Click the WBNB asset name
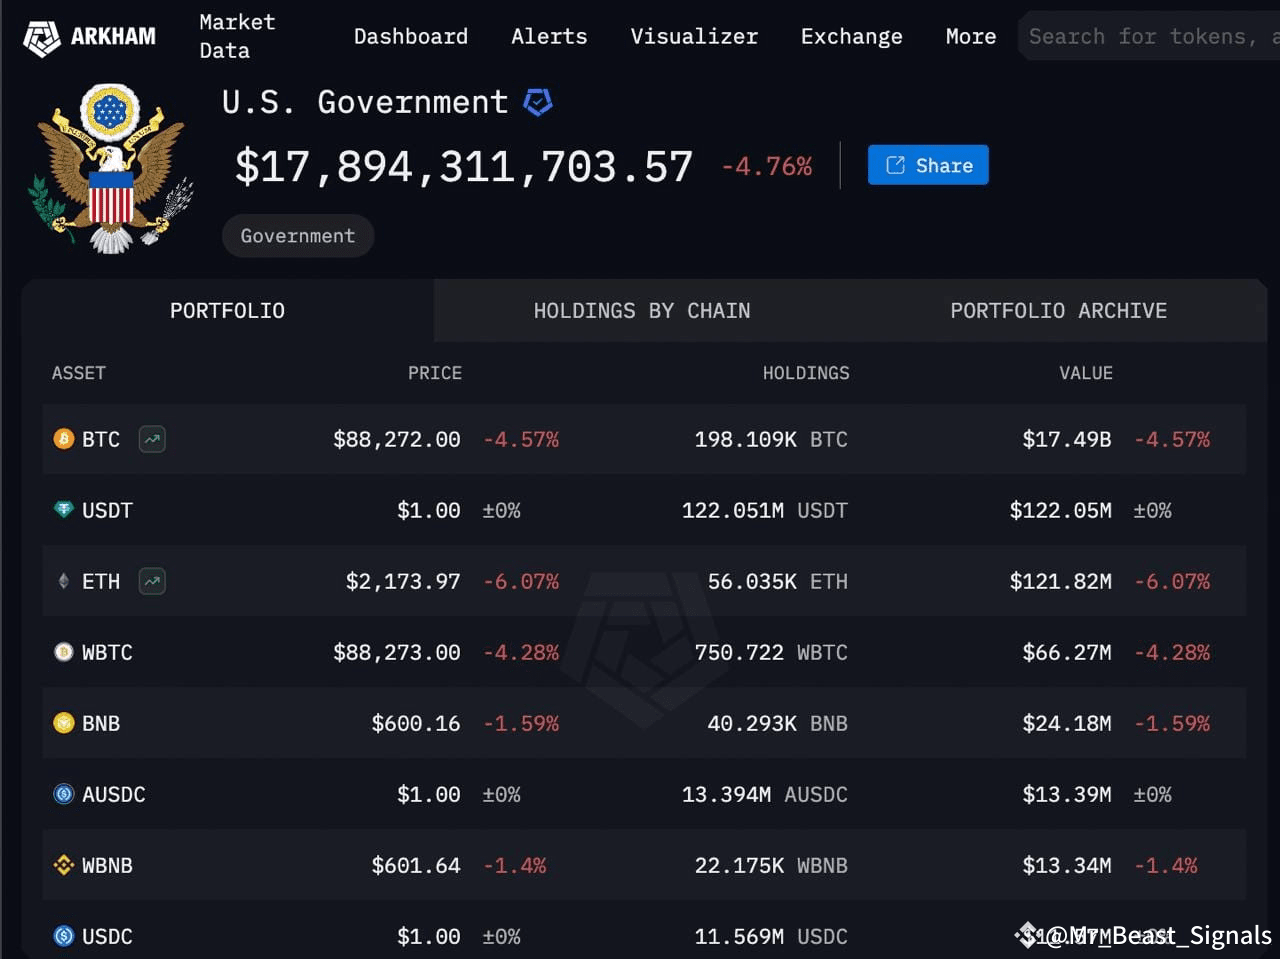 (x=107, y=865)
